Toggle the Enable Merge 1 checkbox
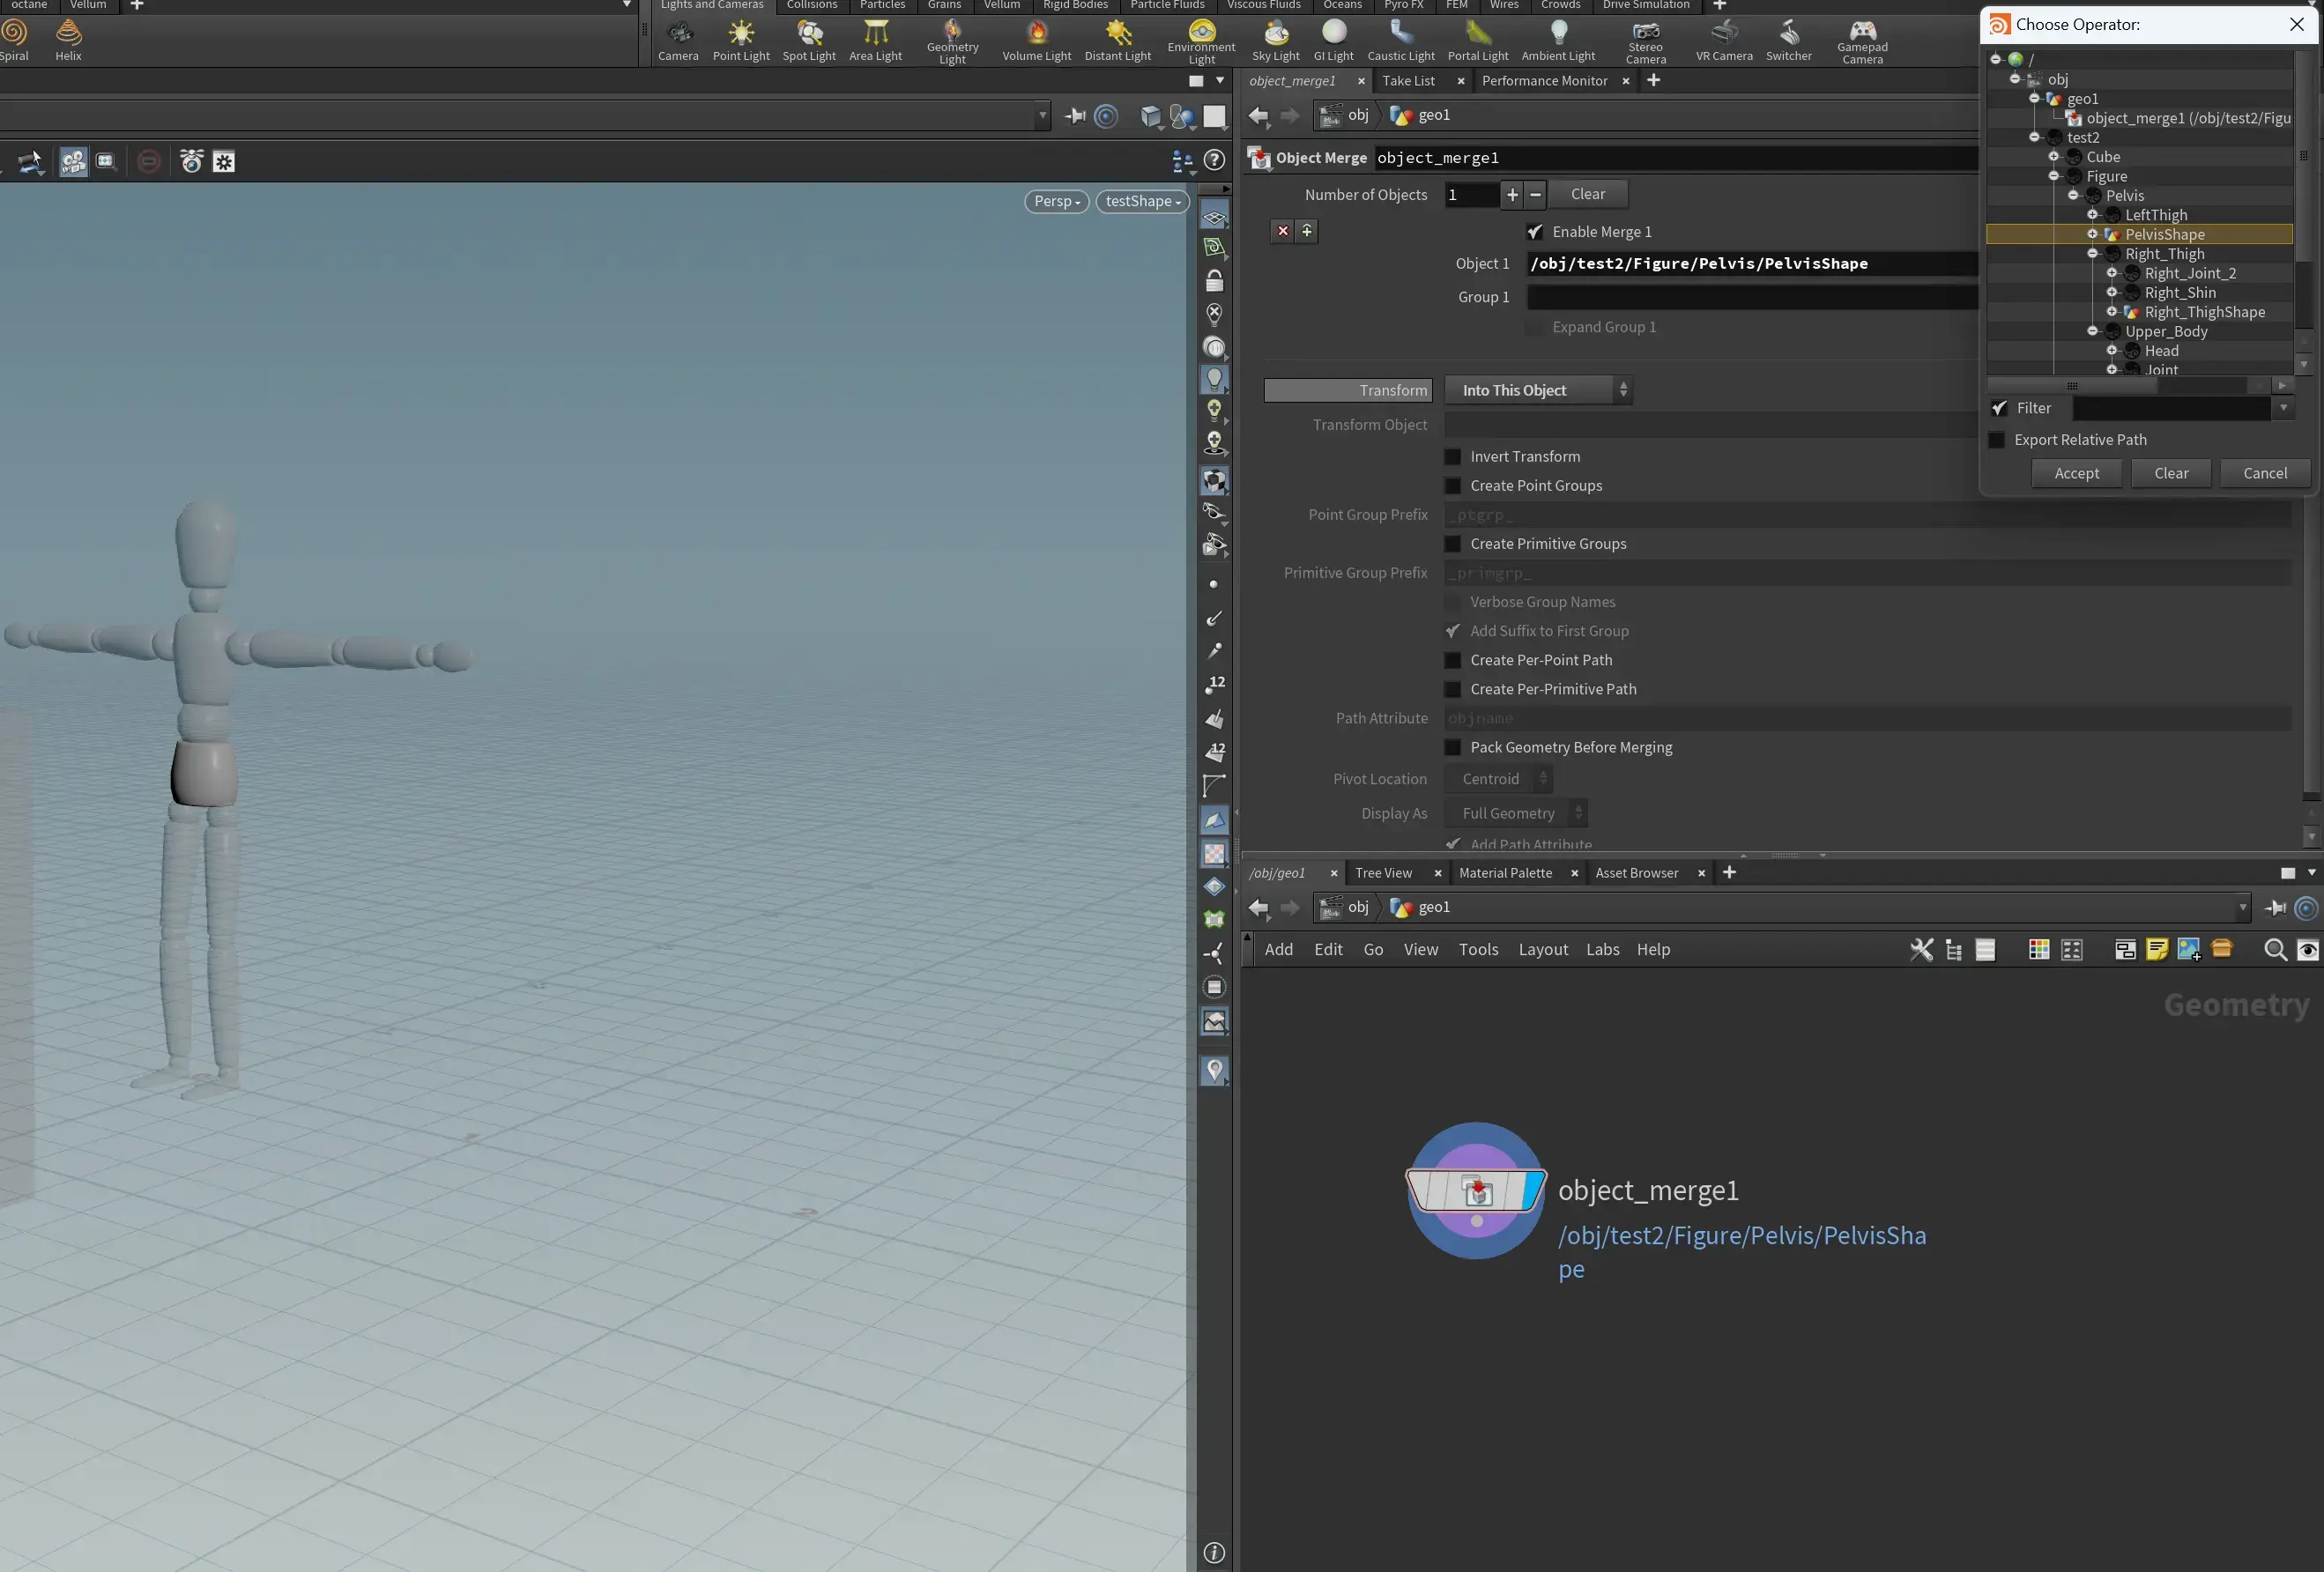The height and width of the screenshot is (1572, 2324). 1535,232
